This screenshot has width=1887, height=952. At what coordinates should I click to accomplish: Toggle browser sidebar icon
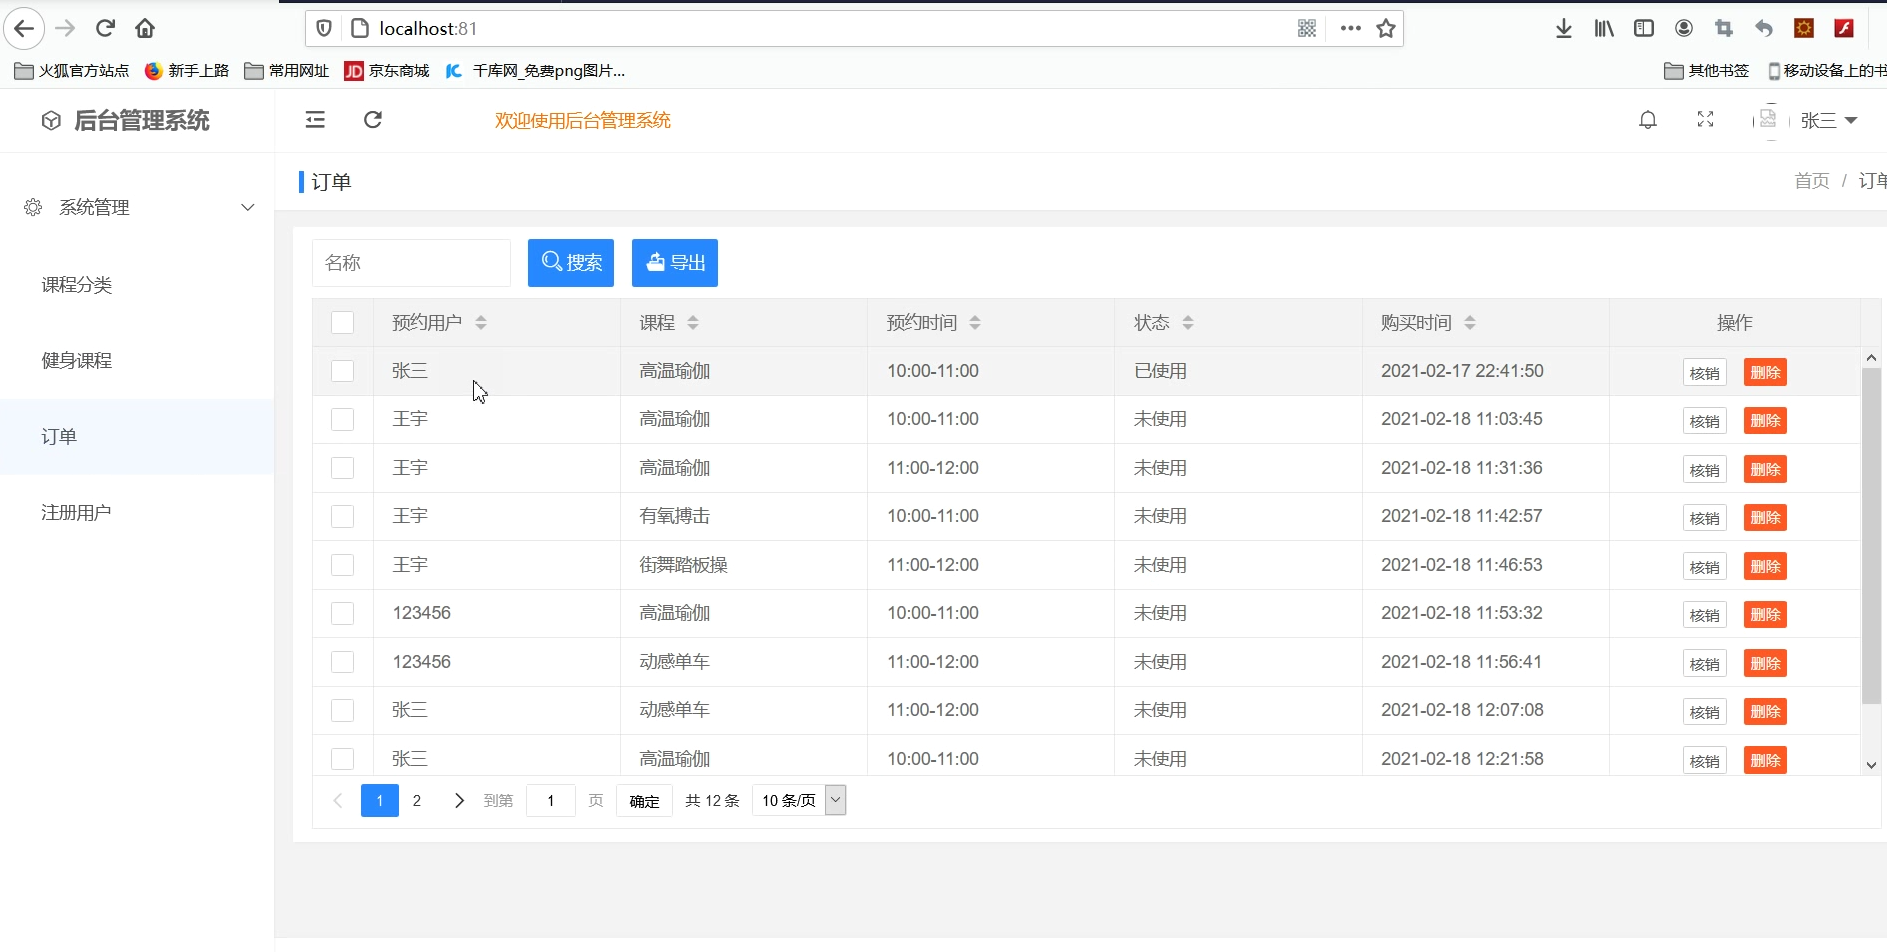[x=1644, y=28]
